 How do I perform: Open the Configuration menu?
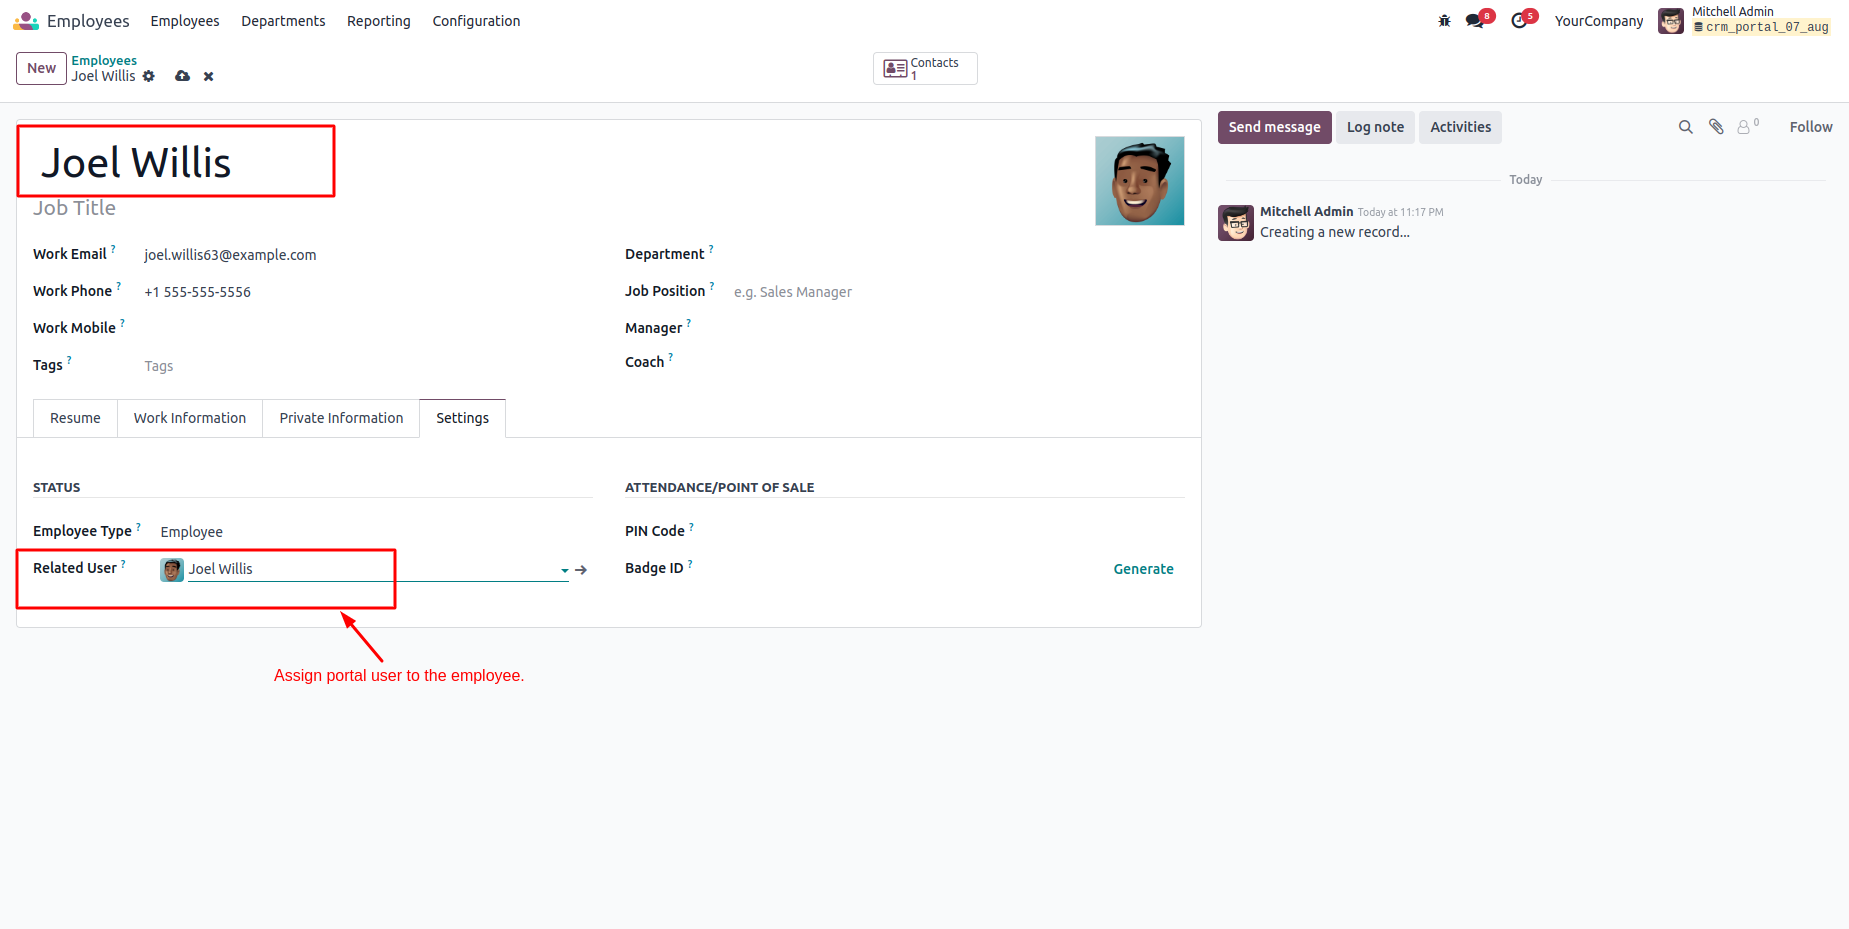click(x=476, y=21)
